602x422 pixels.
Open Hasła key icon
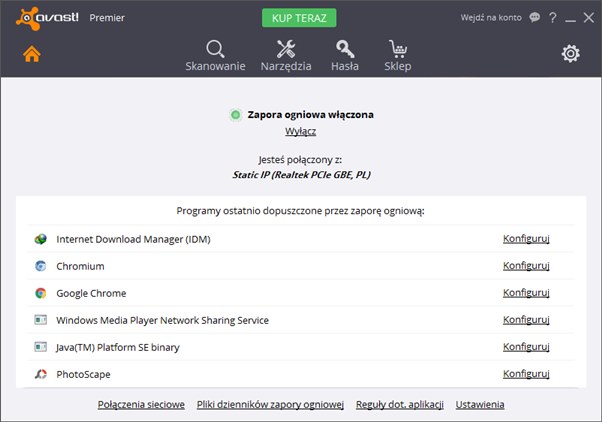click(345, 49)
